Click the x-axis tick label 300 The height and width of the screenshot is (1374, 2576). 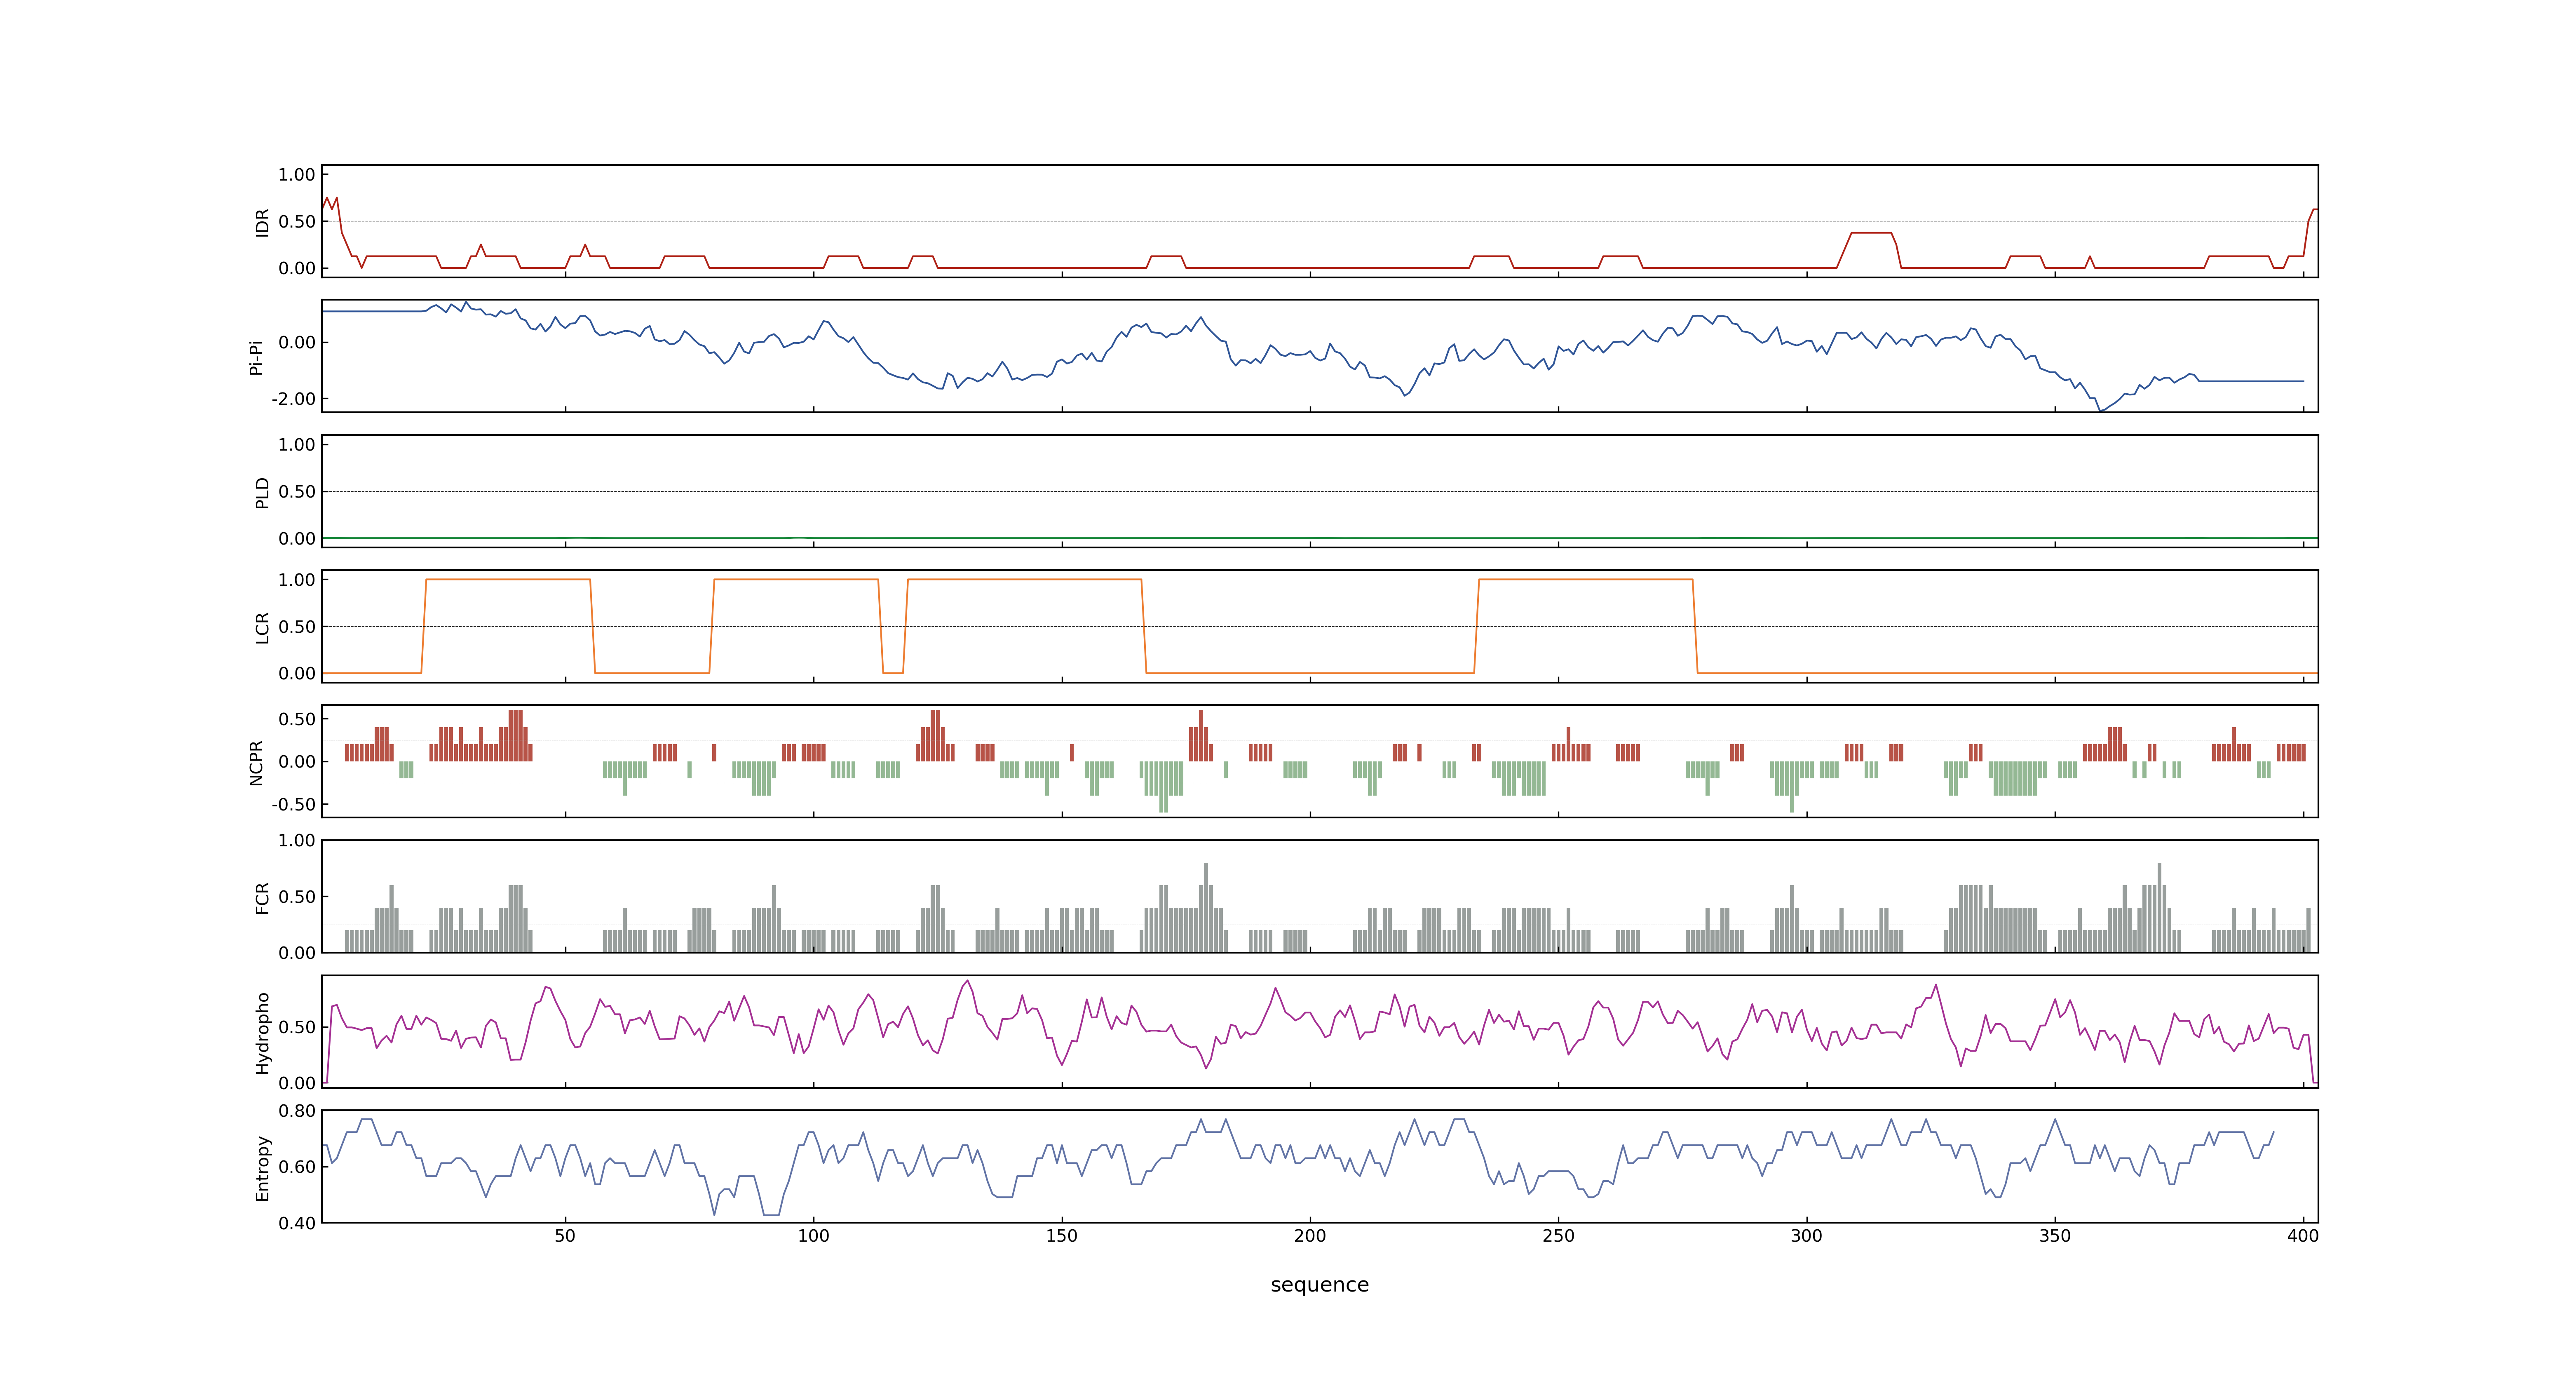pos(1806,1236)
